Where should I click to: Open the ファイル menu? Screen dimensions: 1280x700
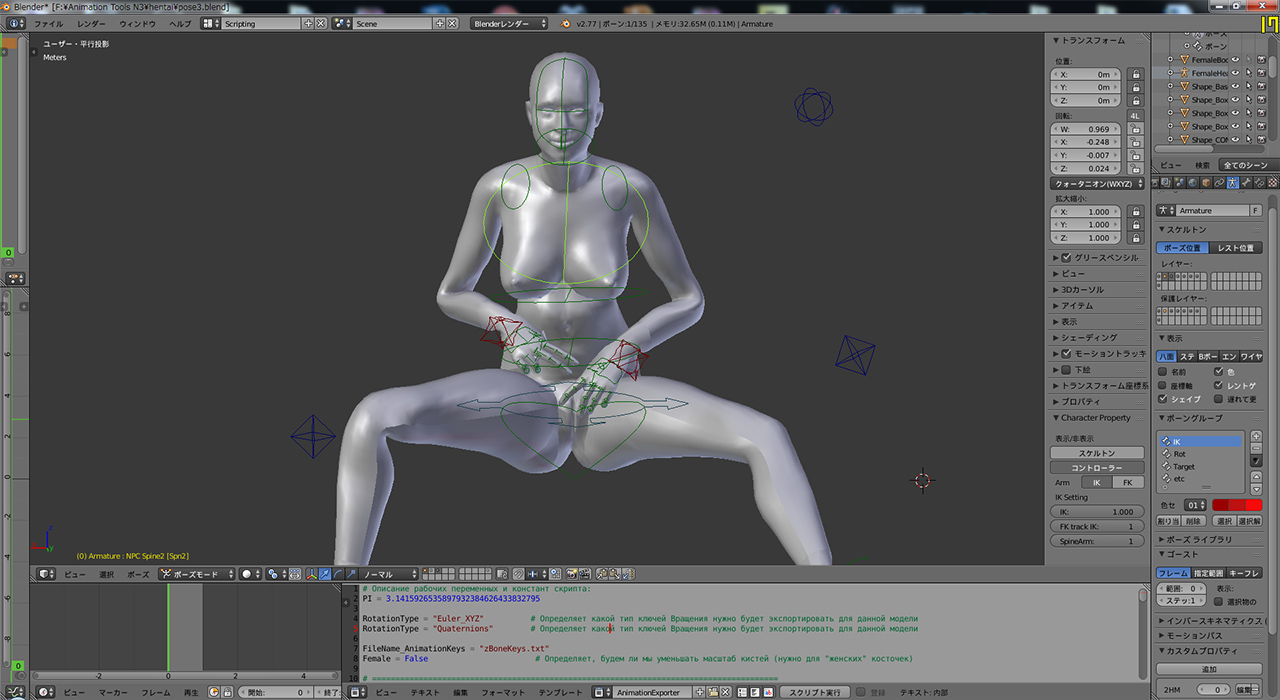click(x=48, y=23)
